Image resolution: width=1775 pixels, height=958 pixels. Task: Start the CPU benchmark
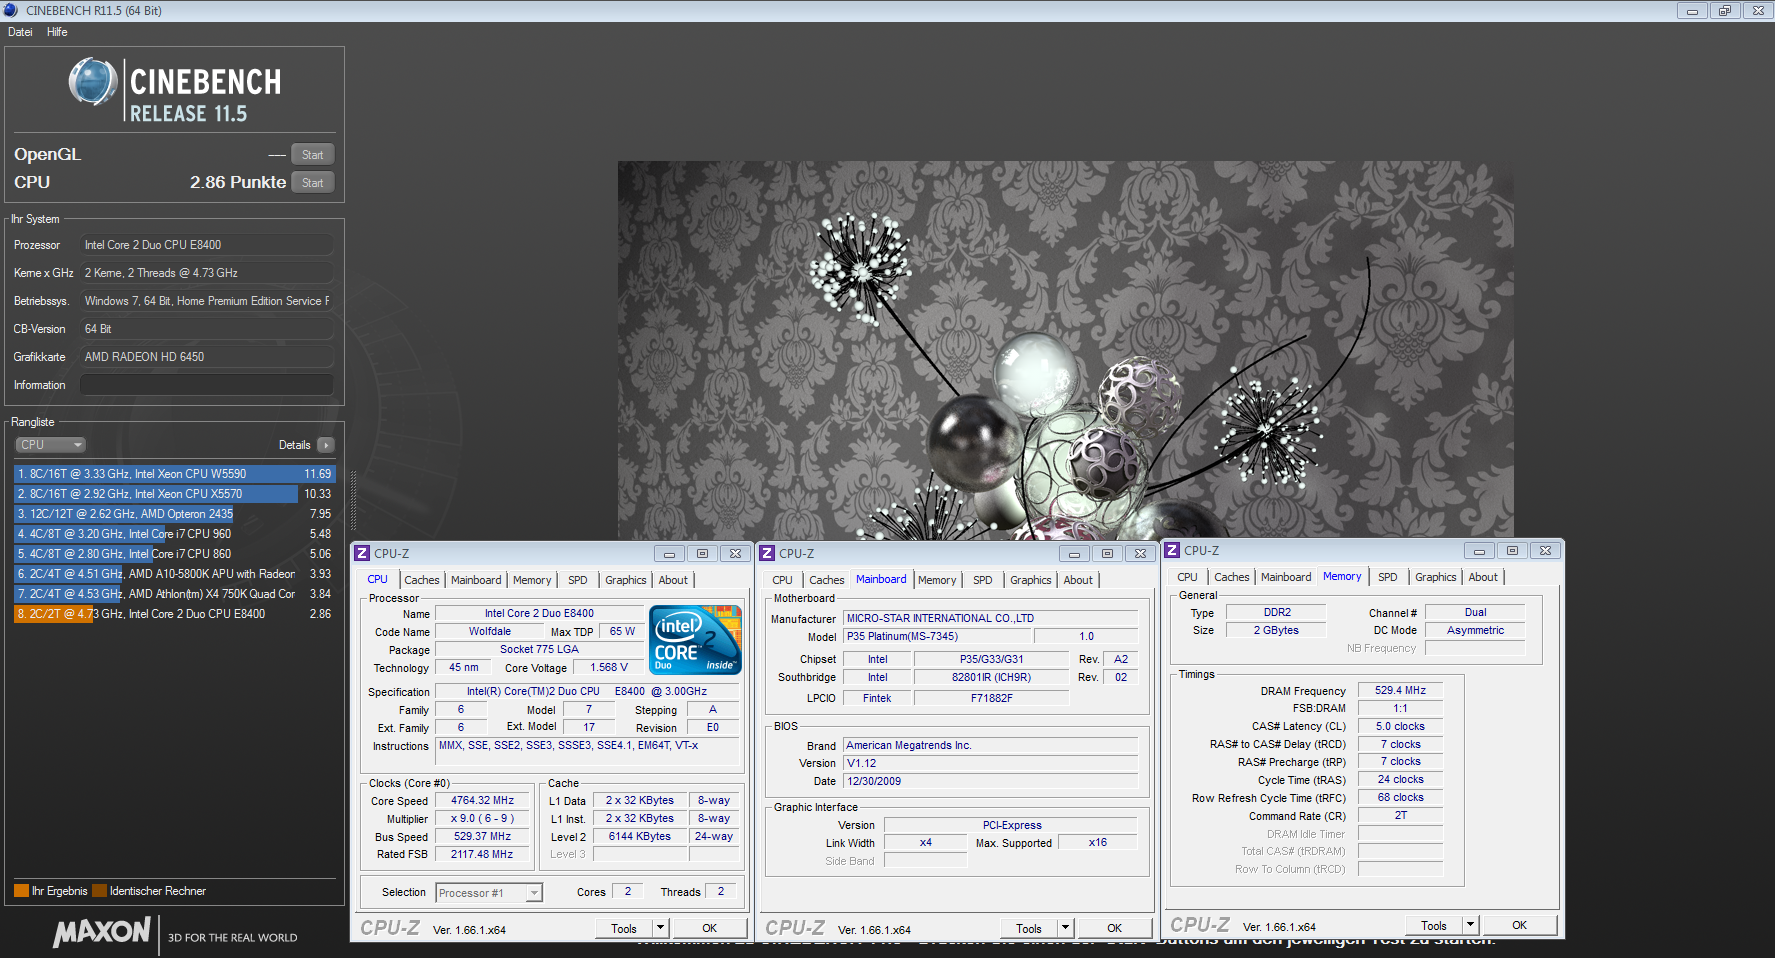pyautogui.click(x=312, y=183)
